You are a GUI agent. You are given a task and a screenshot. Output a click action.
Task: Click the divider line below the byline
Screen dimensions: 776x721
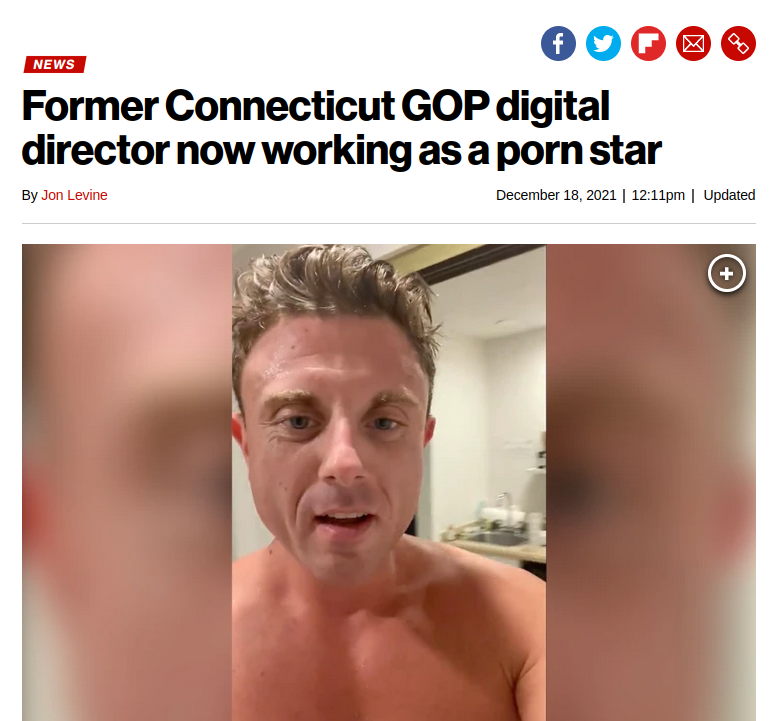tap(388, 223)
